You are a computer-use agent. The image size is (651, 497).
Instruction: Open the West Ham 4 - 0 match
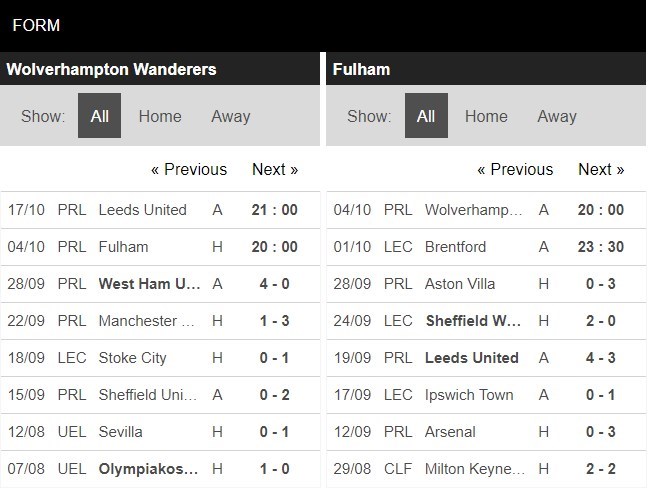149,284
